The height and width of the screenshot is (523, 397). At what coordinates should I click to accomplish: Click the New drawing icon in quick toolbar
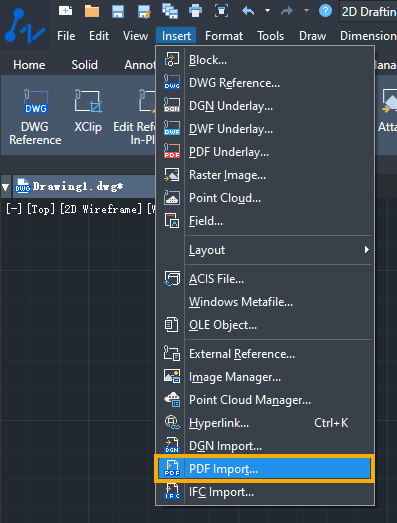pos(65,11)
